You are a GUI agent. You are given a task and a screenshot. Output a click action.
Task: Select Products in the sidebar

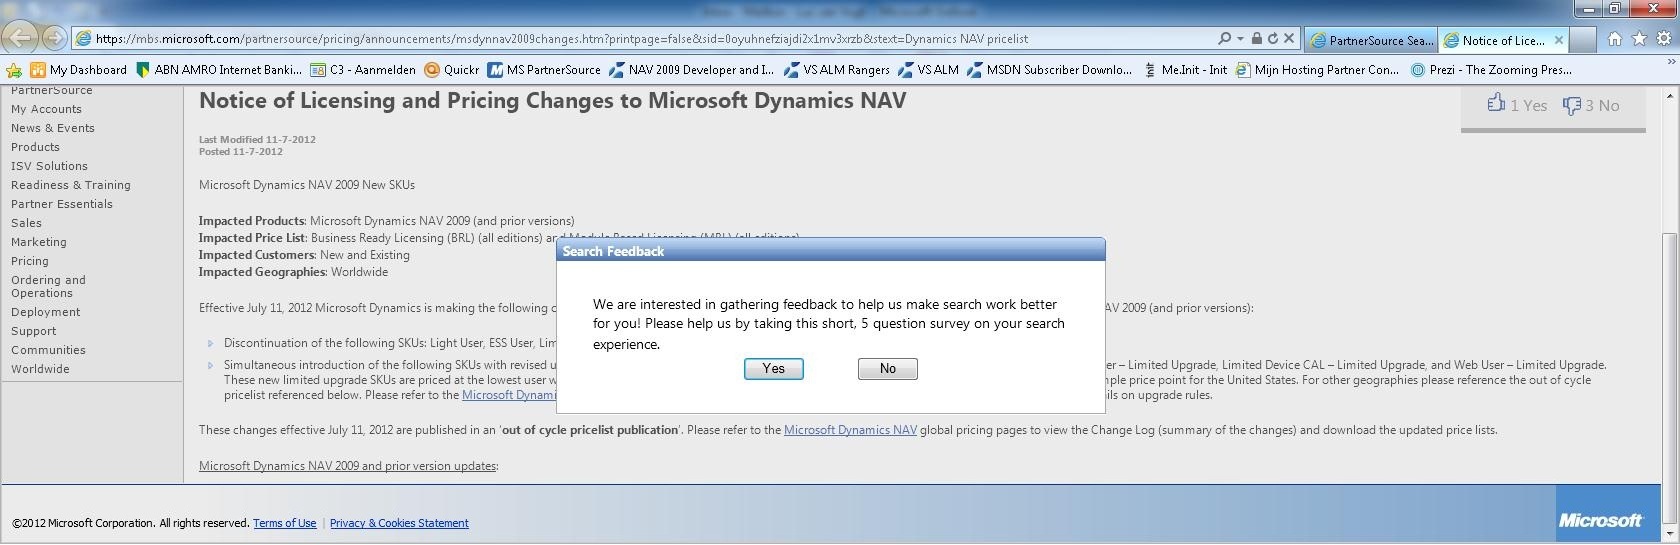point(35,147)
